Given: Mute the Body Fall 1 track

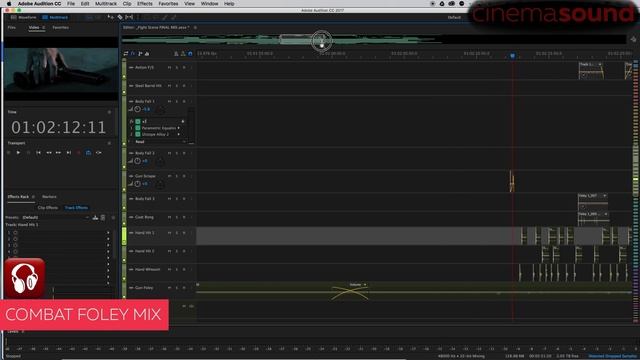Looking at the screenshot, I should coord(169,101).
